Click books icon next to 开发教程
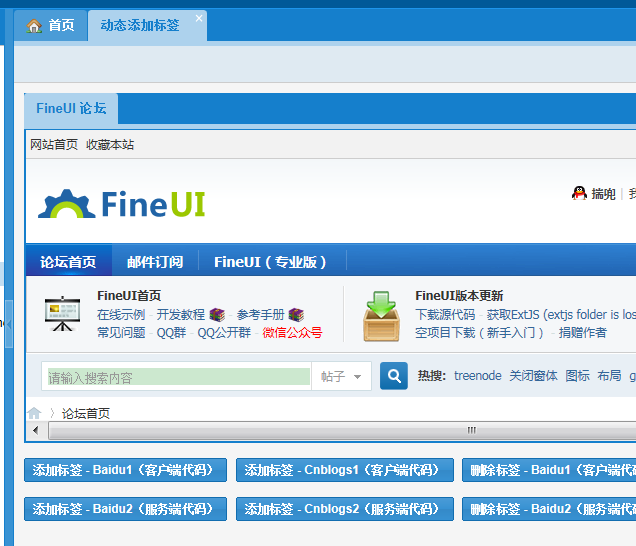Screen dimensions: 636x546 (217, 314)
